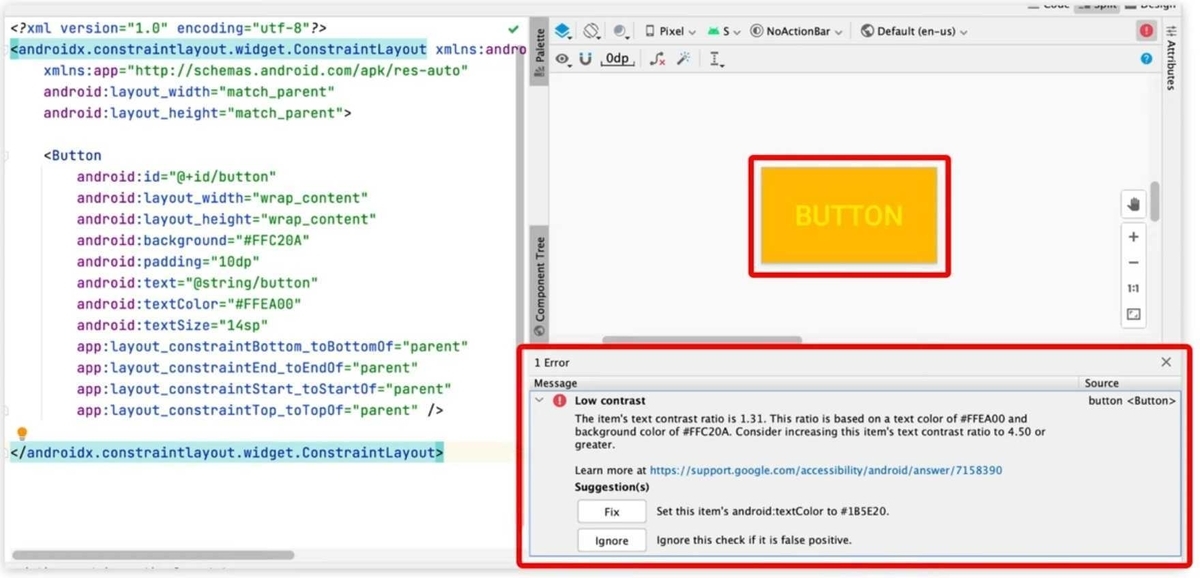1200x578 pixels.
Task: Toggle autoconnect with the magnet icon
Action: coord(586,58)
